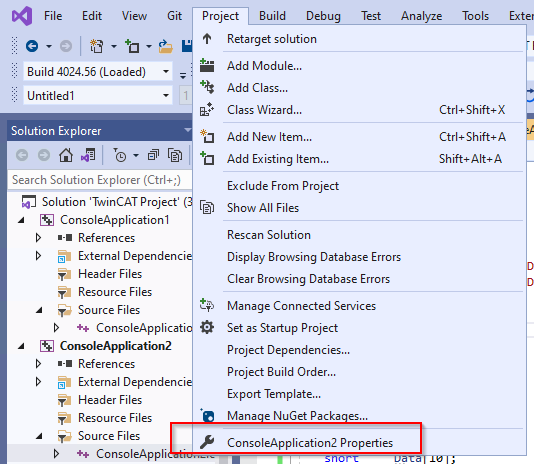Expand External Dependencies under ConsoleApplication1
The width and height of the screenshot is (534, 464).
point(38,256)
